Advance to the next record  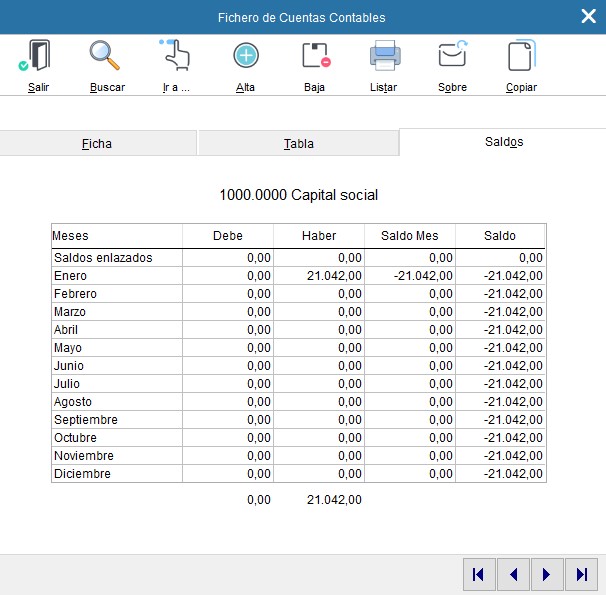tap(547, 574)
